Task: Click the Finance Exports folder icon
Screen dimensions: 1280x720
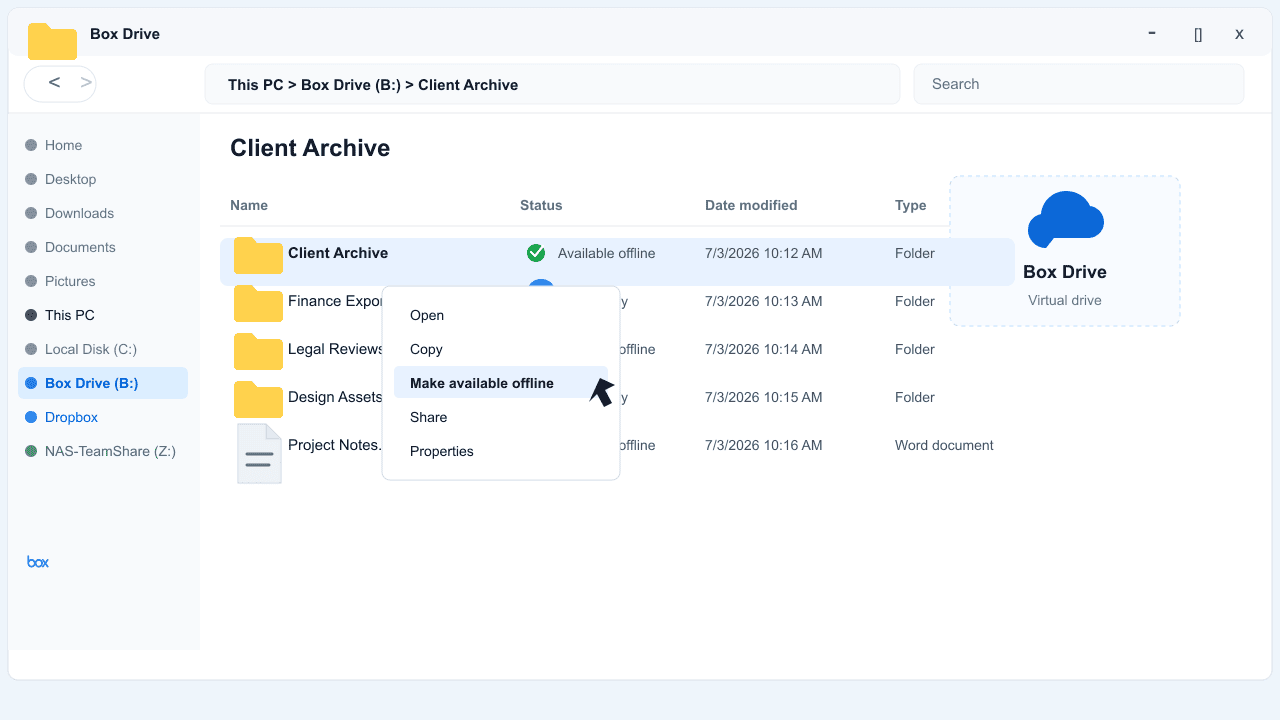Action: pos(258,303)
